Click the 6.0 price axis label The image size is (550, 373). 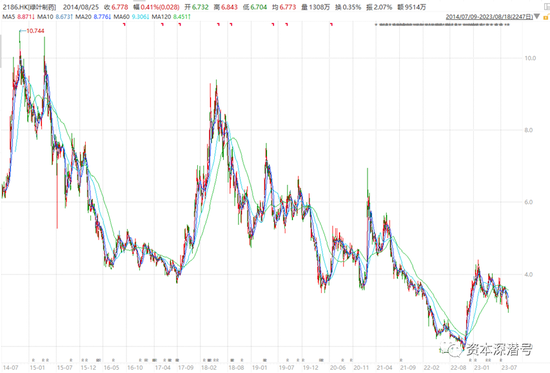[x=528, y=202]
